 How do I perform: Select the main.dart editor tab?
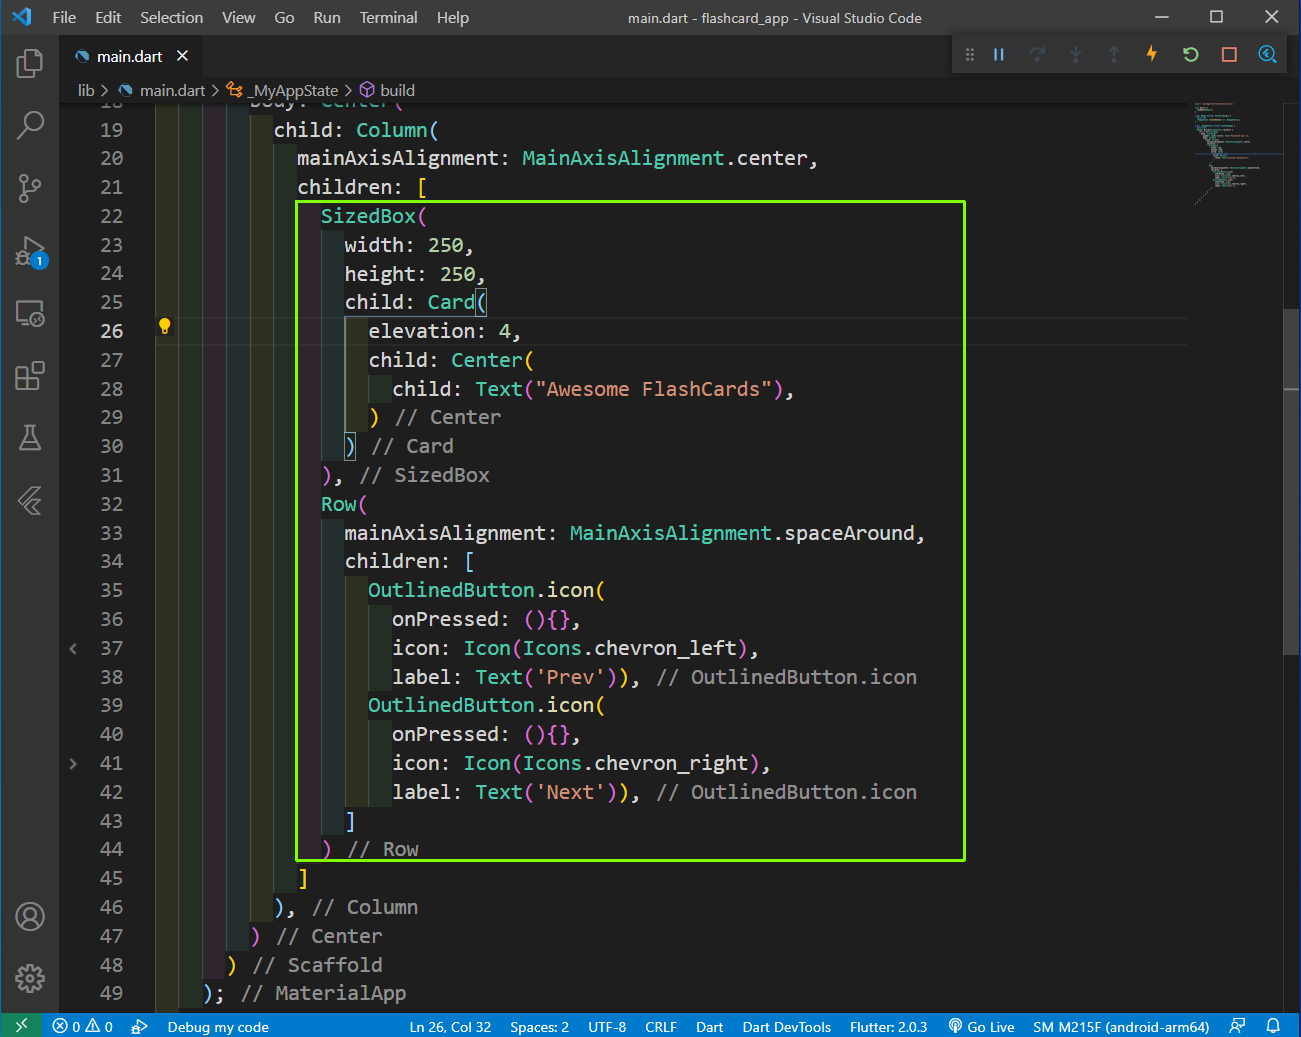pyautogui.click(x=130, y=56)
